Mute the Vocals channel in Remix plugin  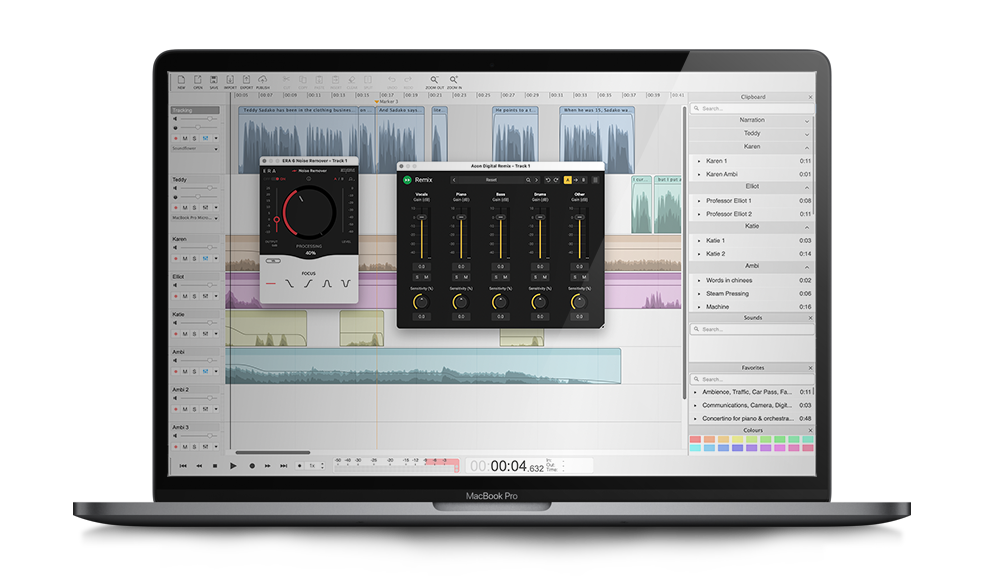click(426, 277)
